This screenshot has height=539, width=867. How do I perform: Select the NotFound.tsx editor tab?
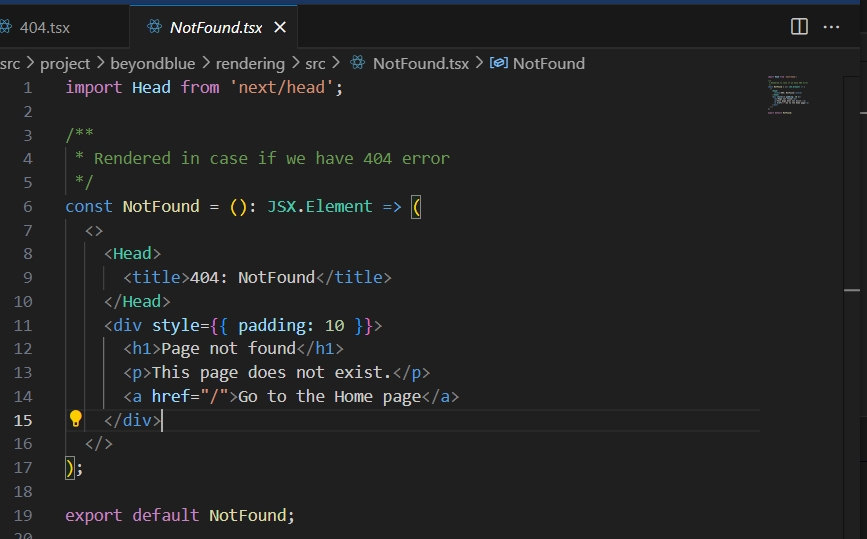click(x=215, y=28)
